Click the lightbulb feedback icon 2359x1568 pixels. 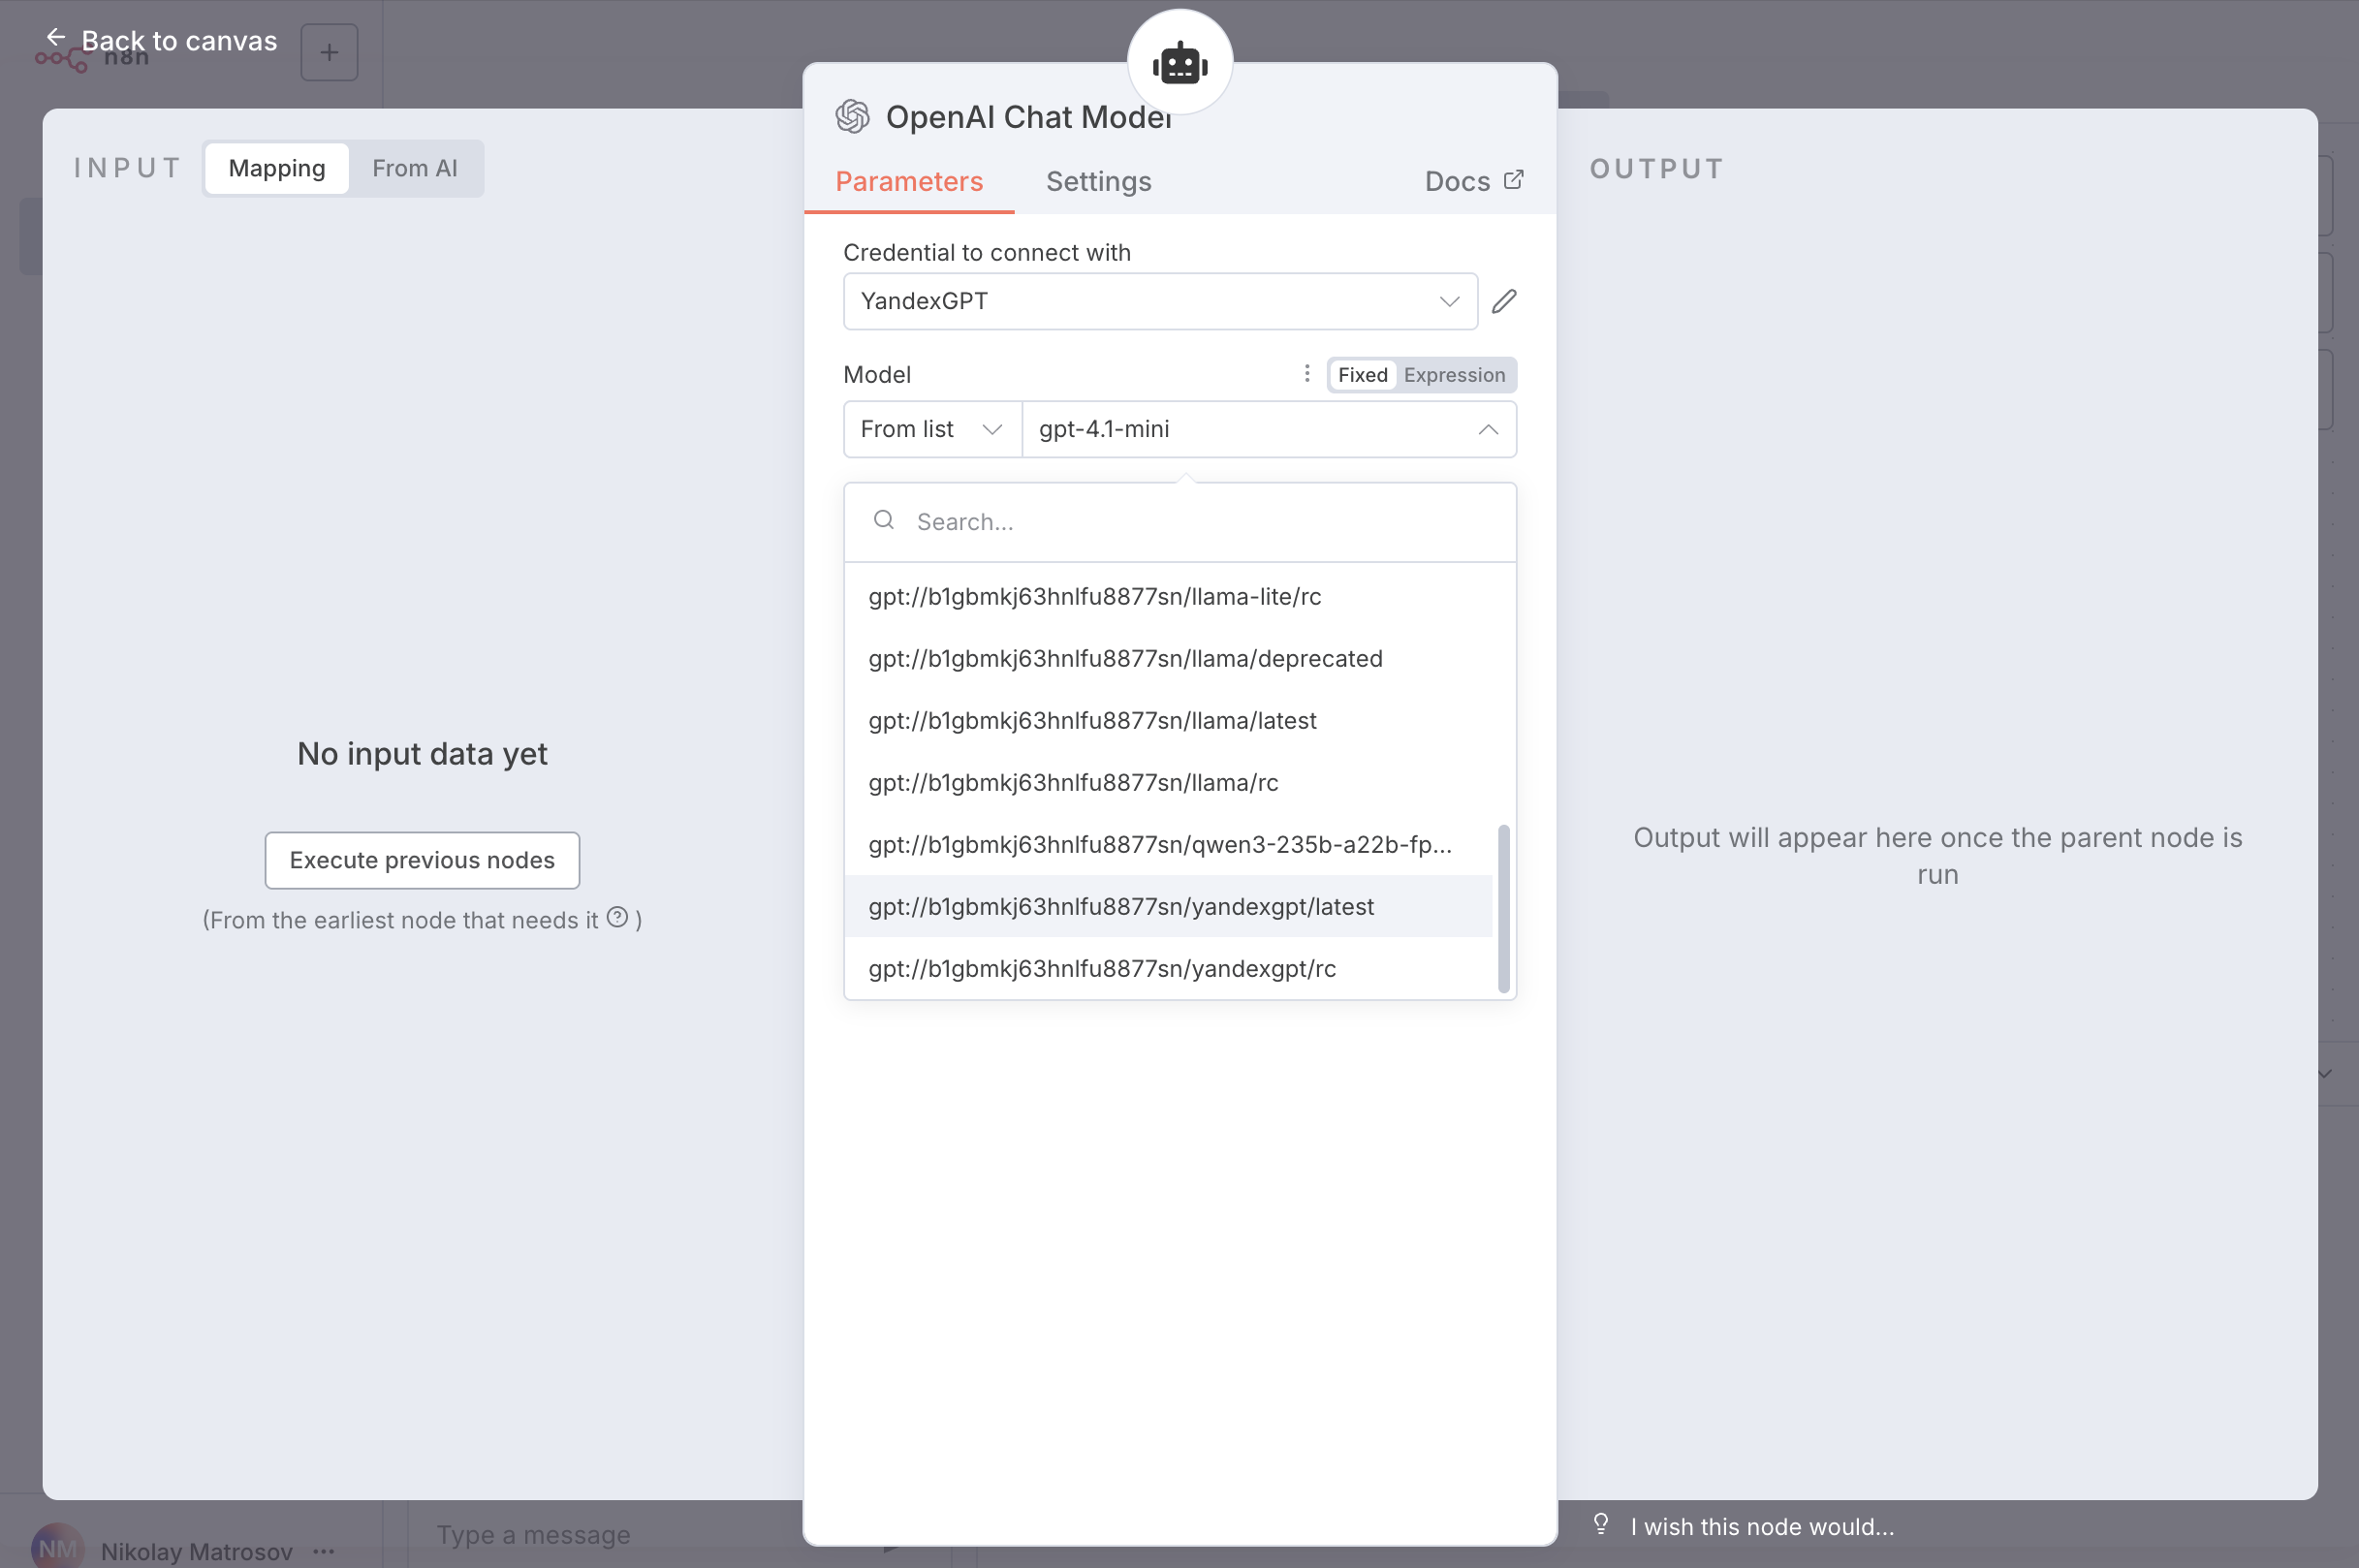[x=1601, y=1525]
